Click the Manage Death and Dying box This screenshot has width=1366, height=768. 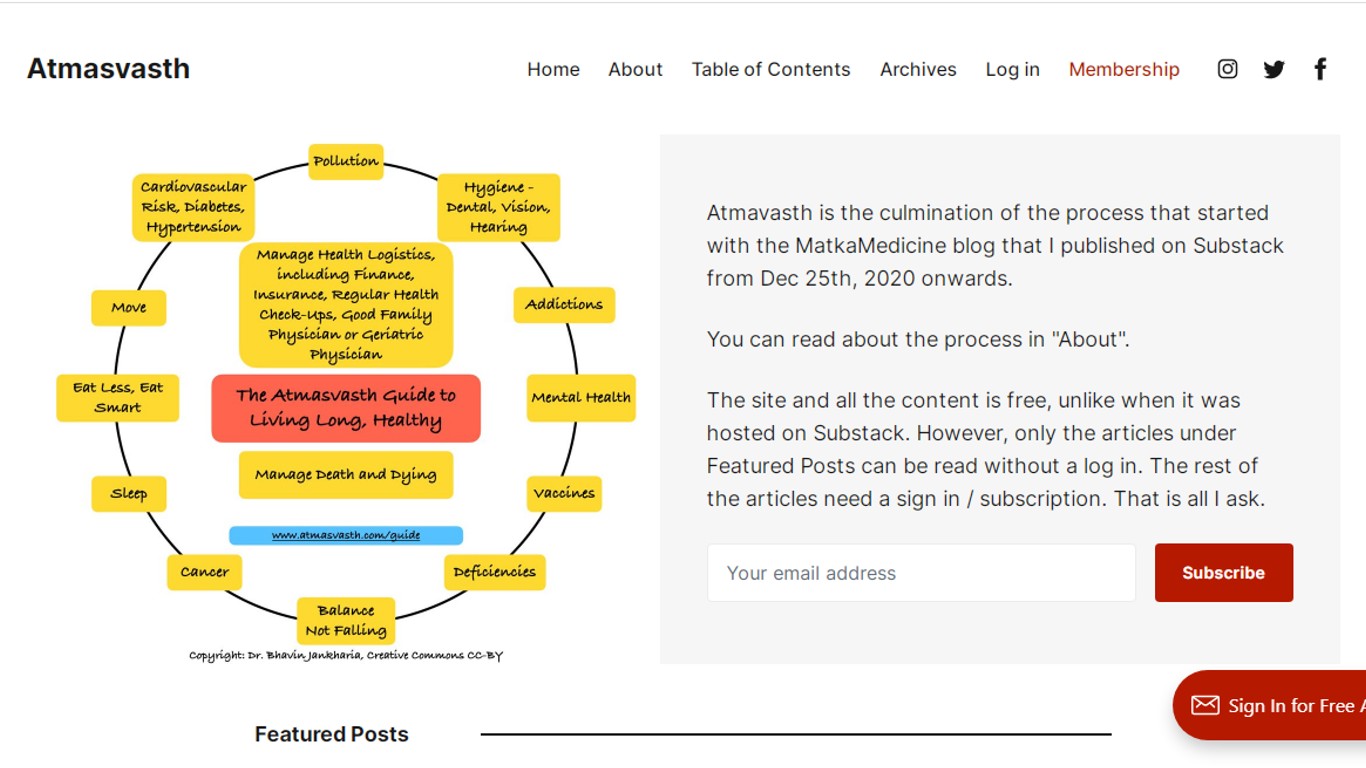pos(346,474)
